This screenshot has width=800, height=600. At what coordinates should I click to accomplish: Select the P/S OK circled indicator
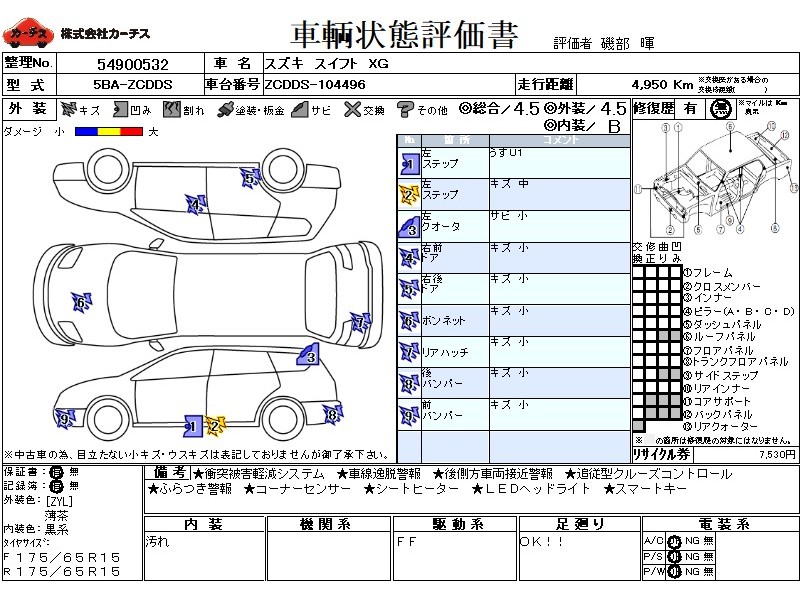coord(674,557)
